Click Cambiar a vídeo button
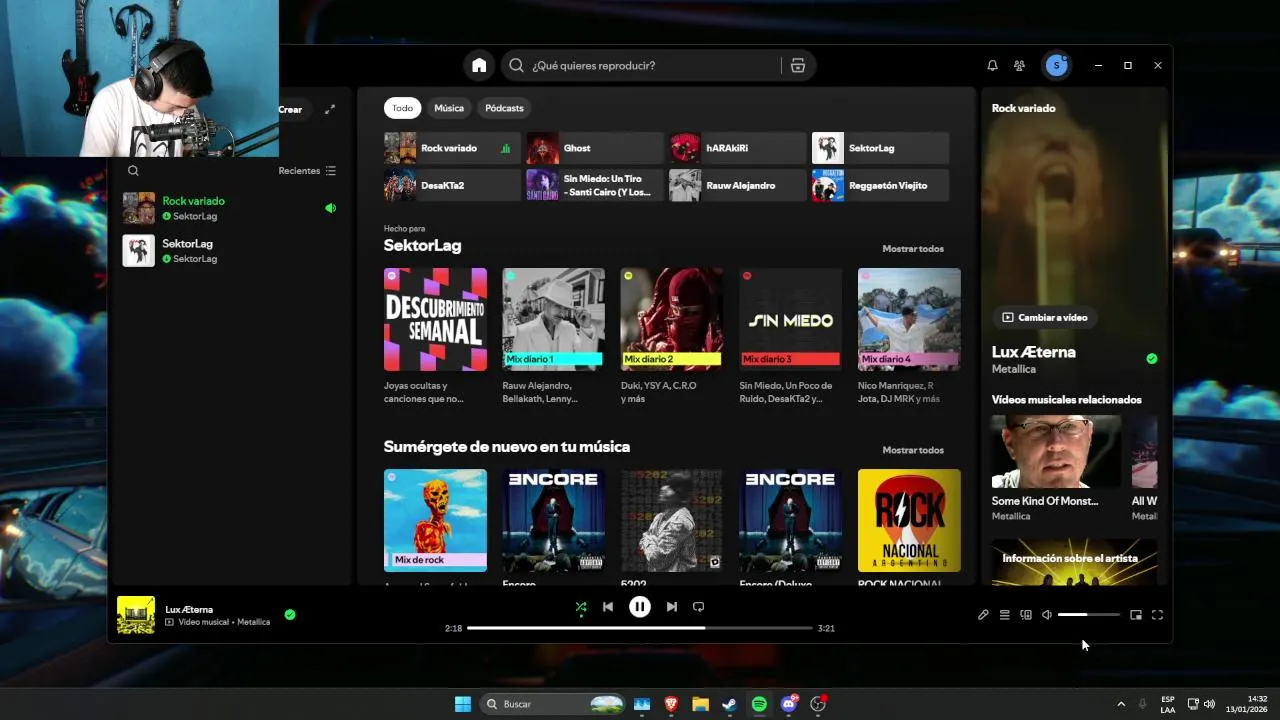 click(x=1045, y=317)
